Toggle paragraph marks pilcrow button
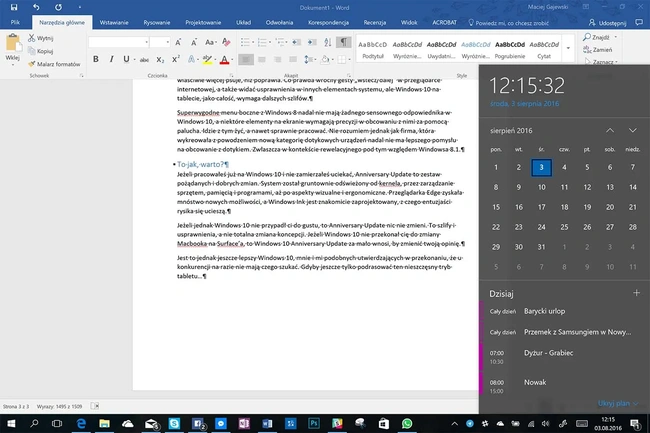The width and height of the screenshot is (650, 433). coord(343,42)
